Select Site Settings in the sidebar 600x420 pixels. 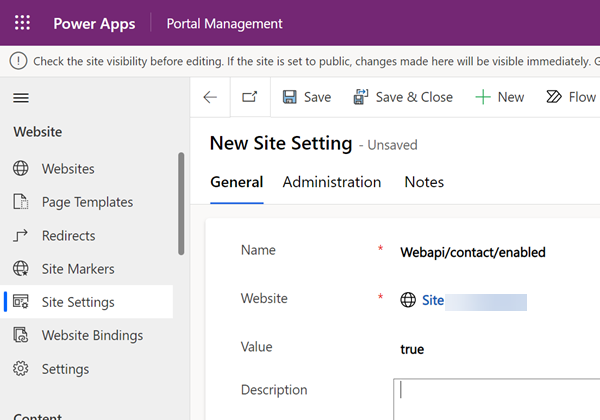[78, 302]
